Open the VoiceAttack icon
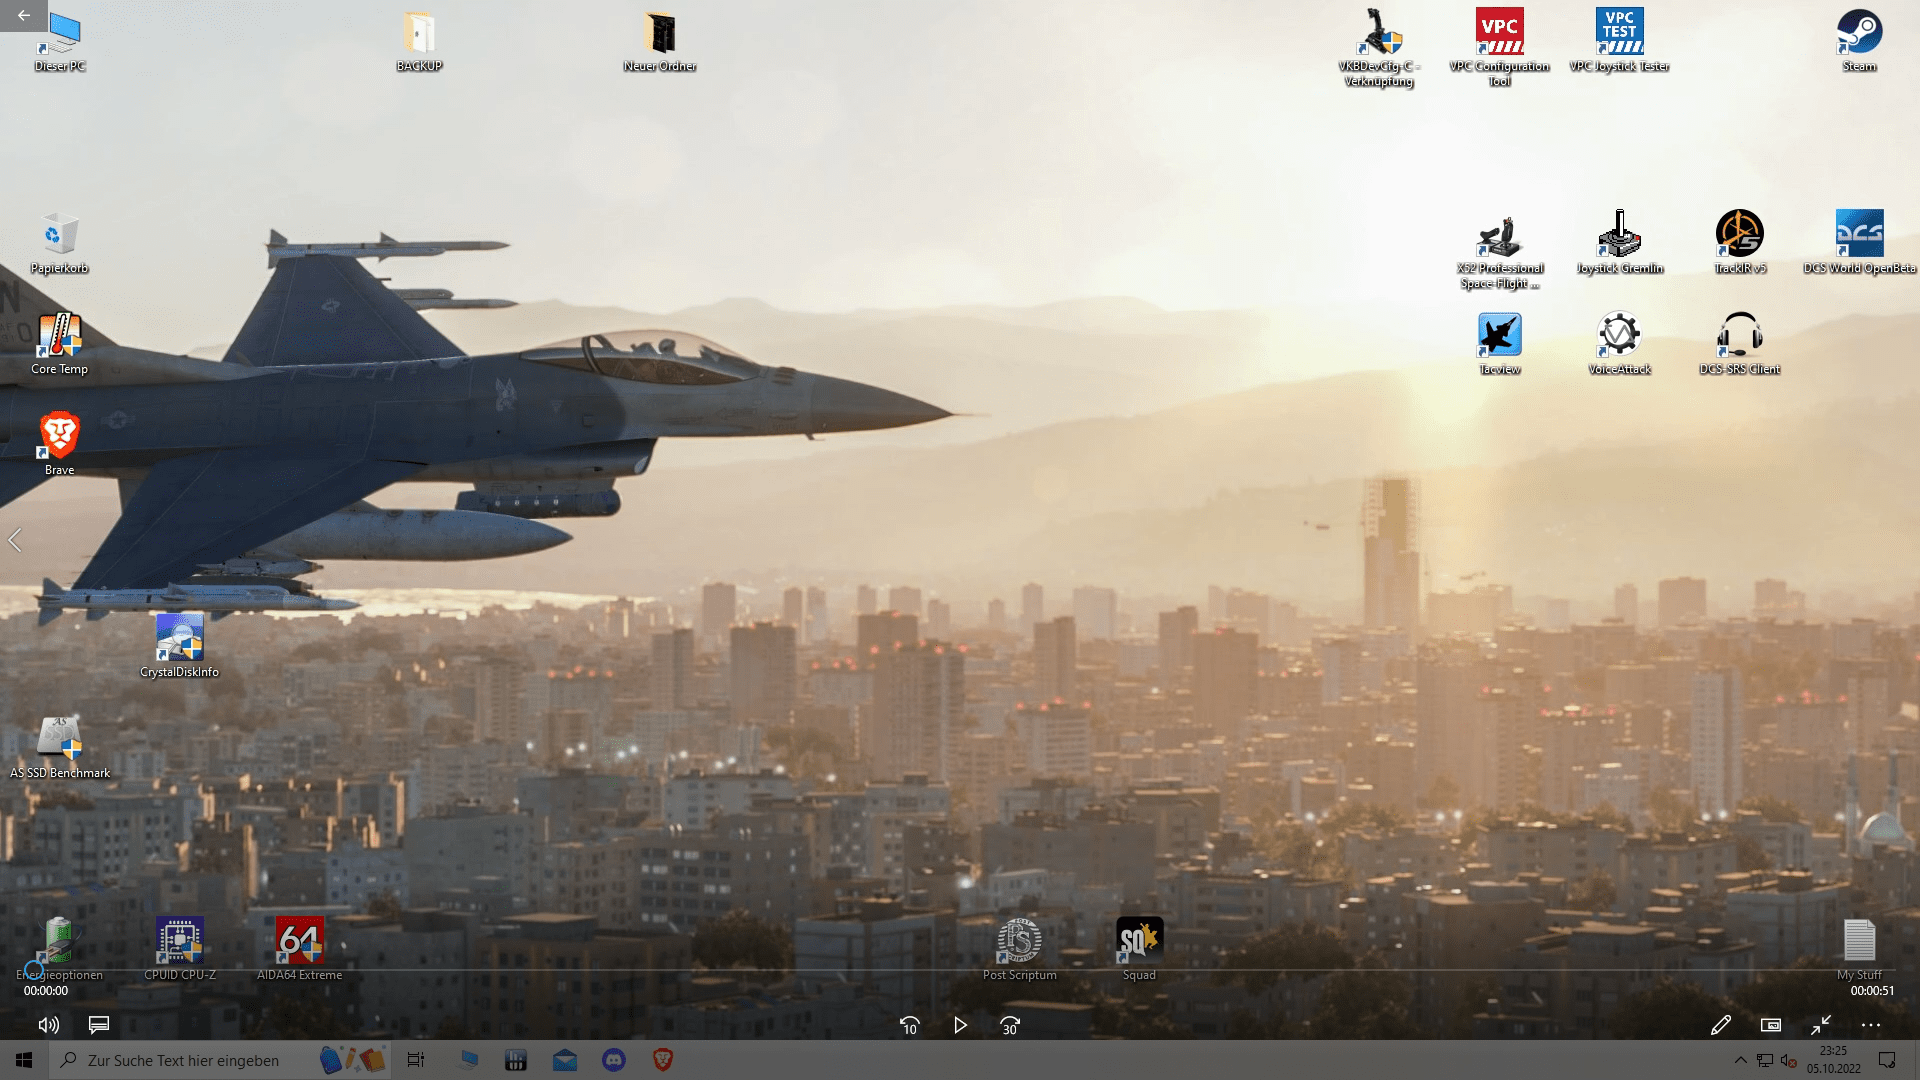1920x1080 pixels. [x=1619, y=344]
